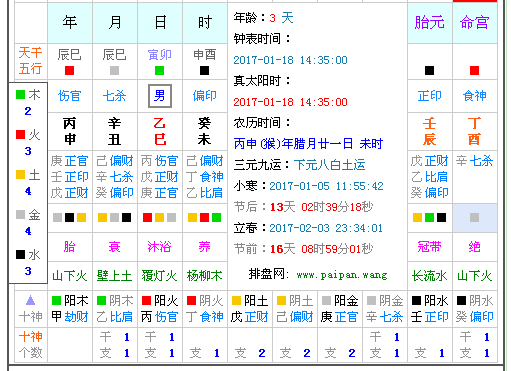Click 乙 比肩 in the ten gods row
The image size is (511, 371).
[x=115, y=317]
